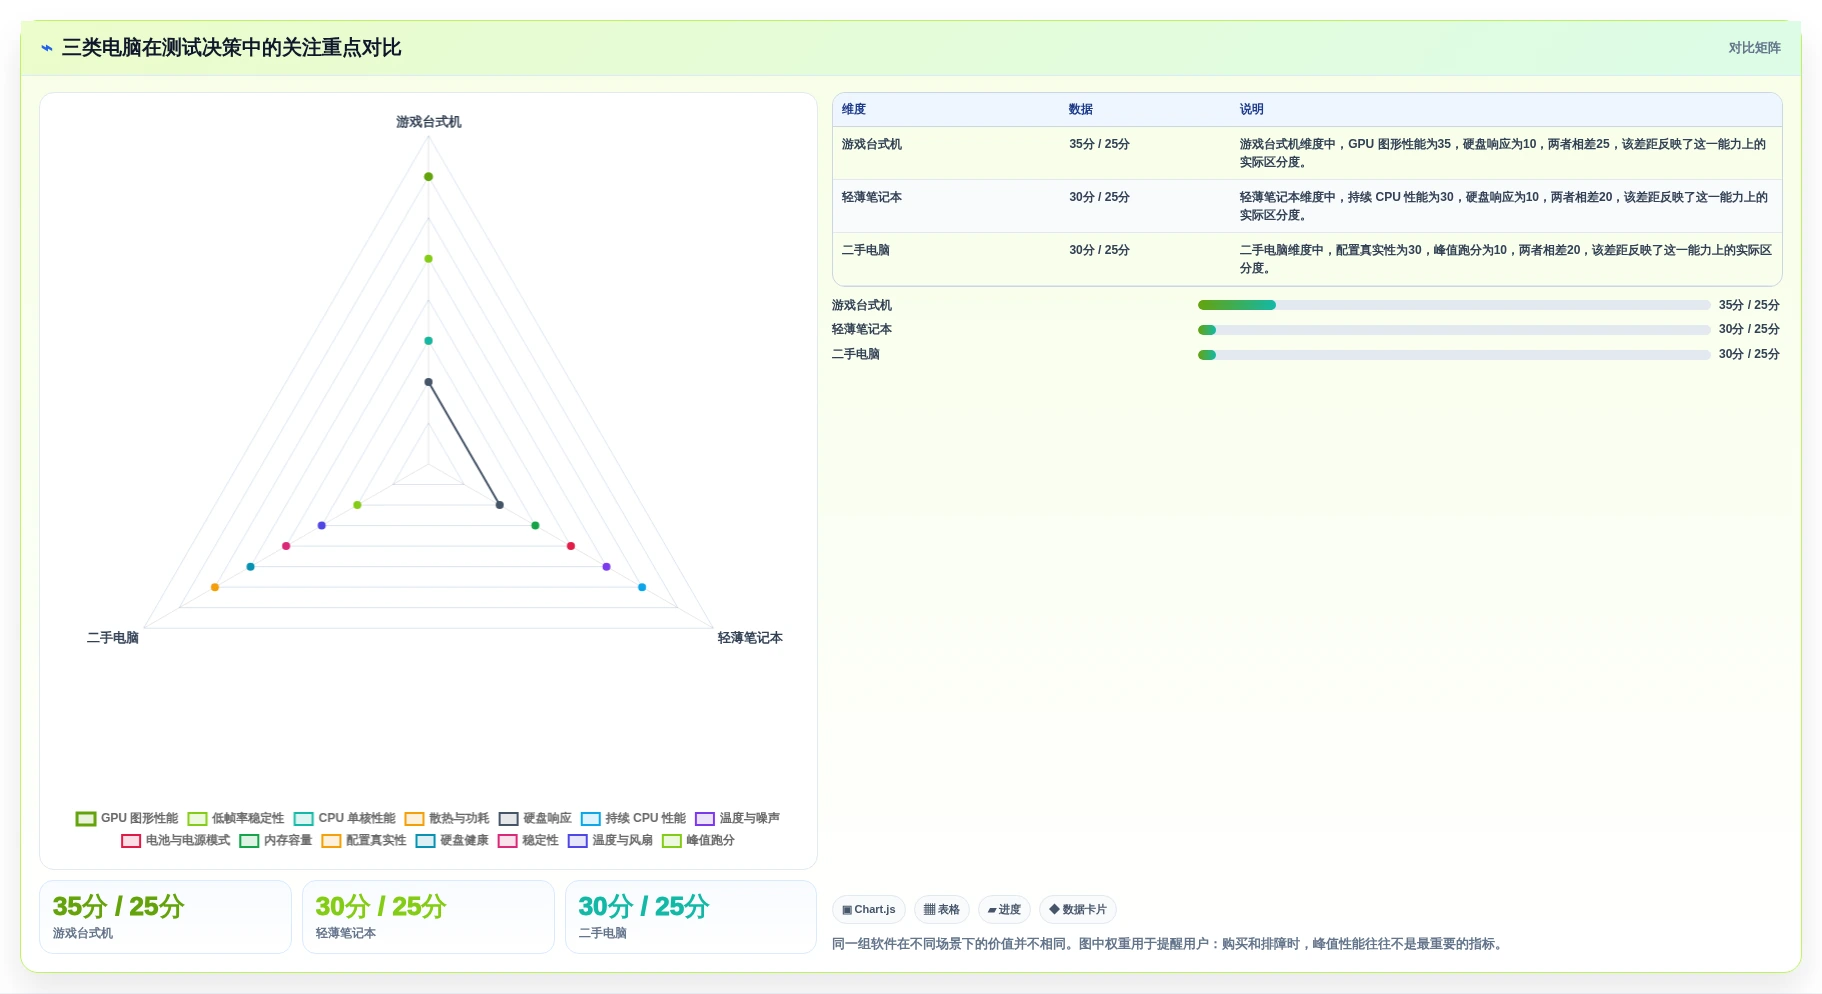Click the 二手电脑 progress bar

pos(1454,354)
